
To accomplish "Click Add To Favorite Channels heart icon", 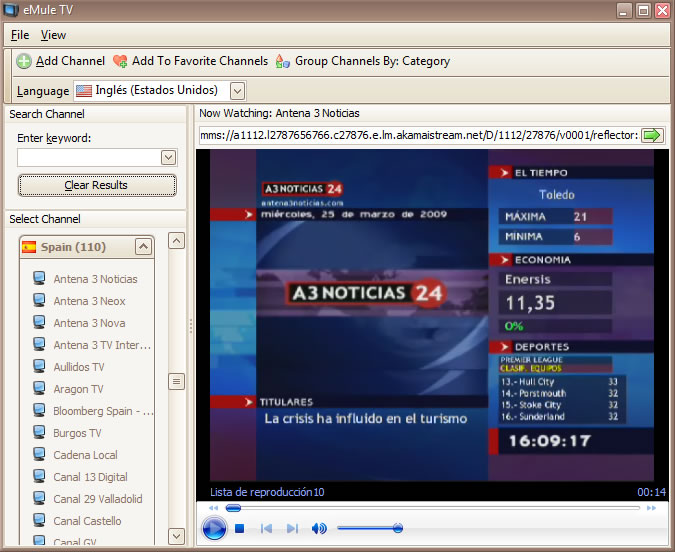I will [120, 61].
